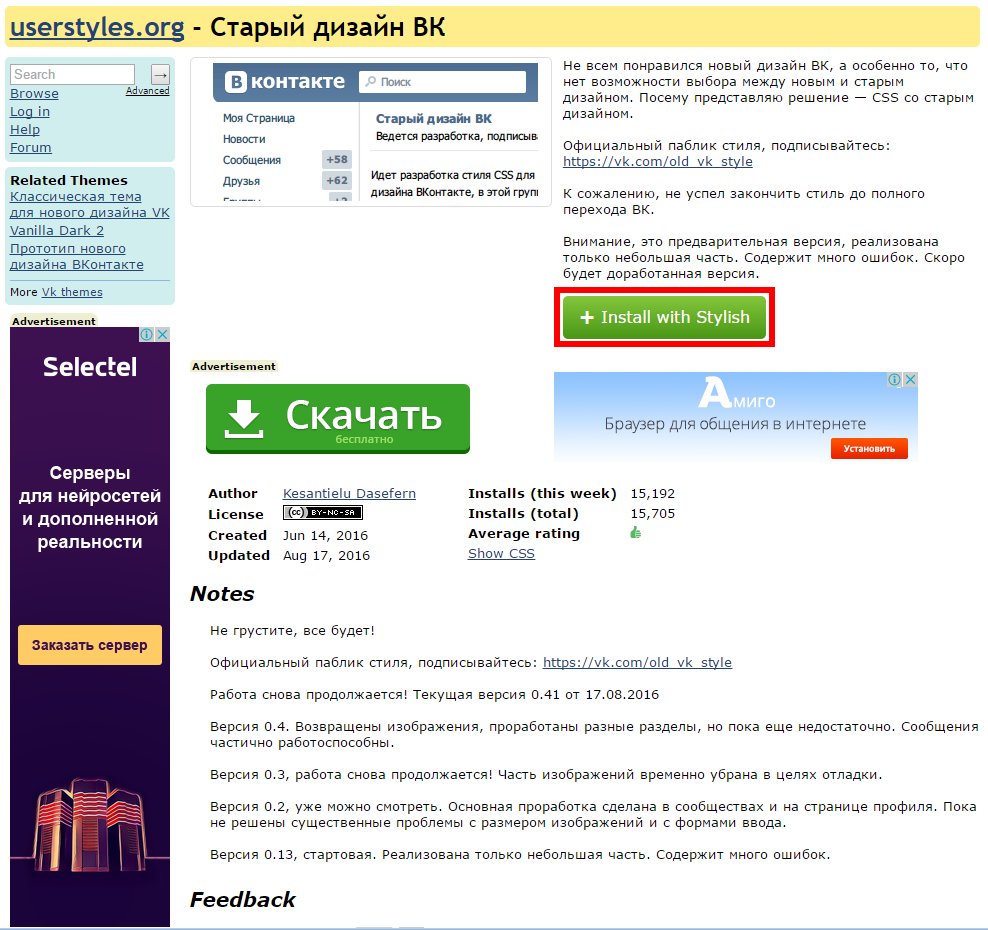
Task: Click the green Скачать download ad button
Action: [338, 418]
